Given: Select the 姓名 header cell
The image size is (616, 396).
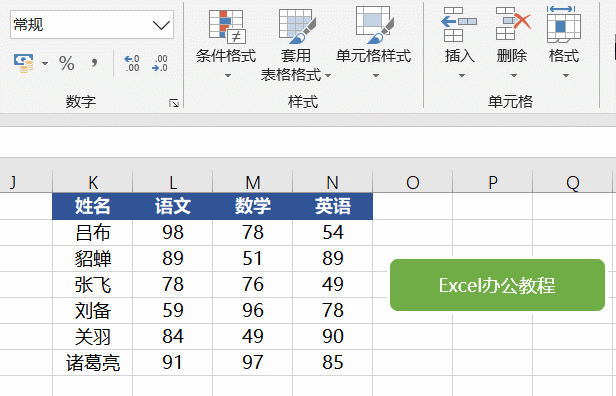Looking at the screenshot, I should click(93, 206).
